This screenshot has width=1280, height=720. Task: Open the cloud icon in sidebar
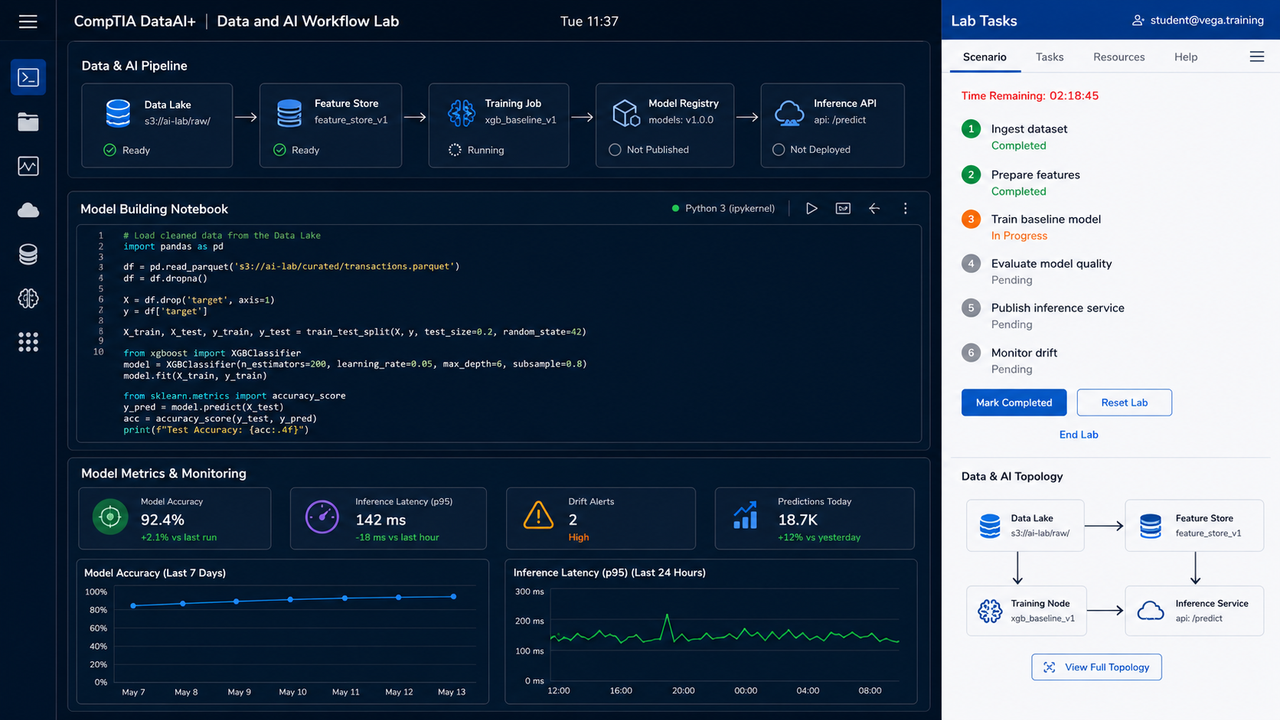point(28,210)
